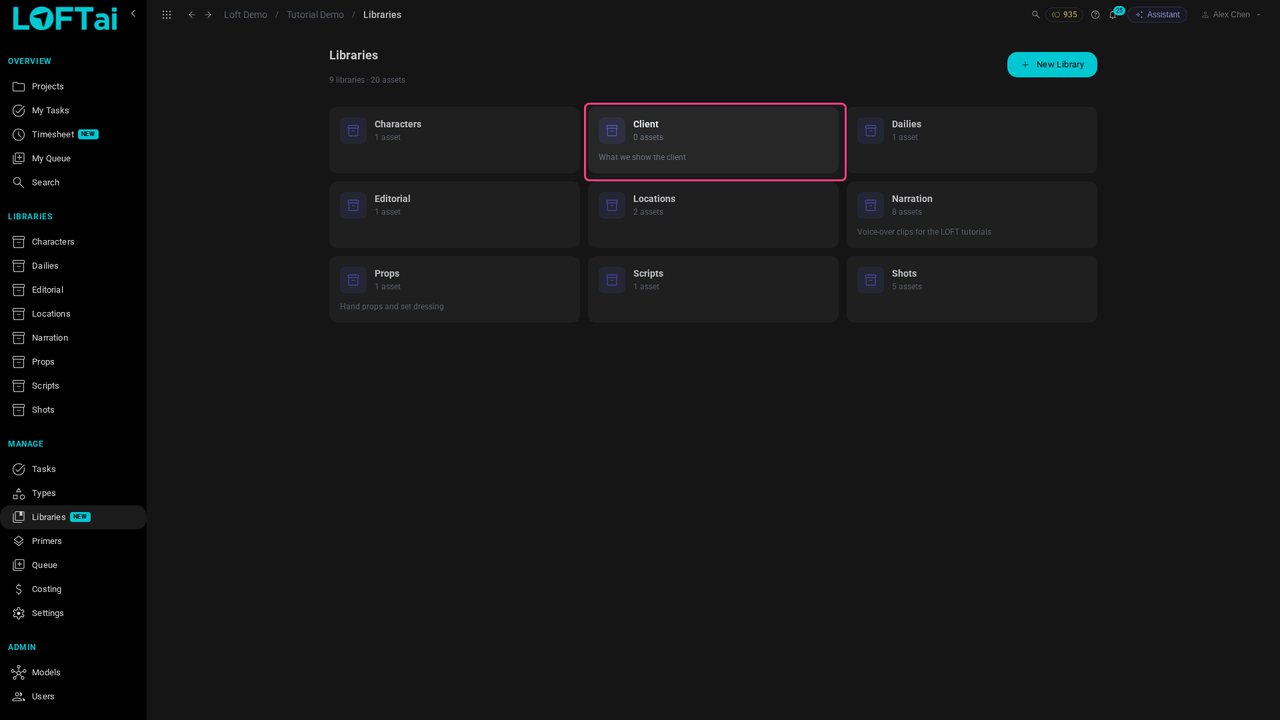Open My Queue
The width and height of the screenshot is (1280, 720).
73,159
